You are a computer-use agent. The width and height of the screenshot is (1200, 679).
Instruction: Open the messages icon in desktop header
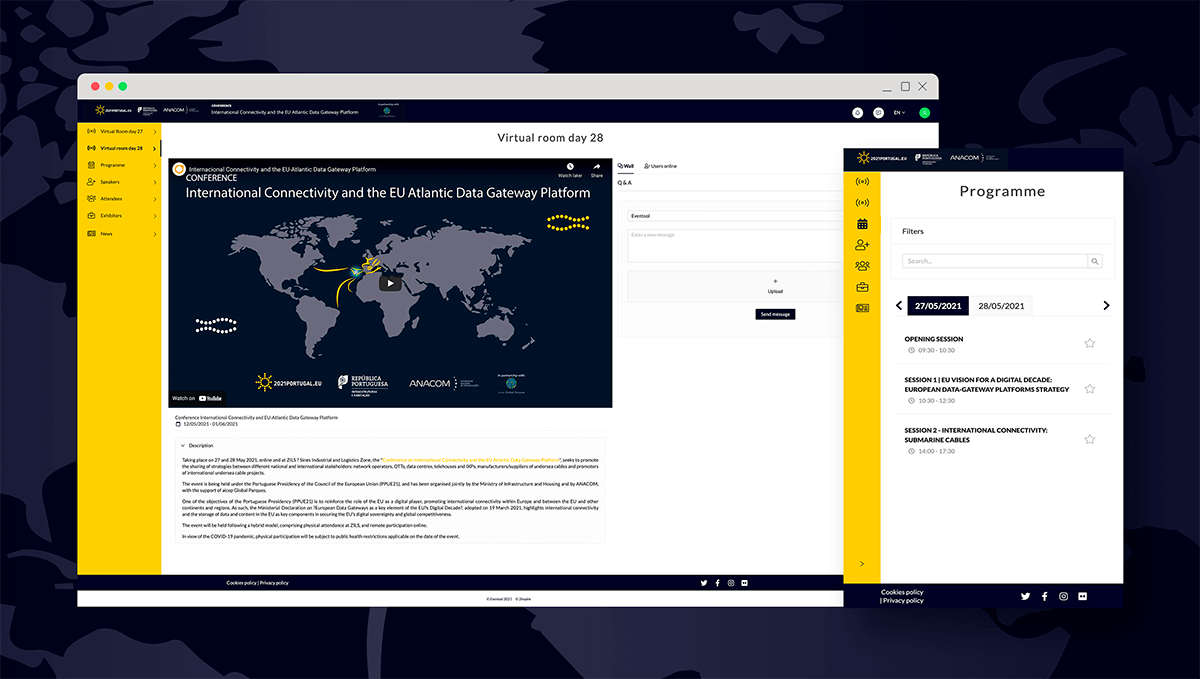point(878,113)
